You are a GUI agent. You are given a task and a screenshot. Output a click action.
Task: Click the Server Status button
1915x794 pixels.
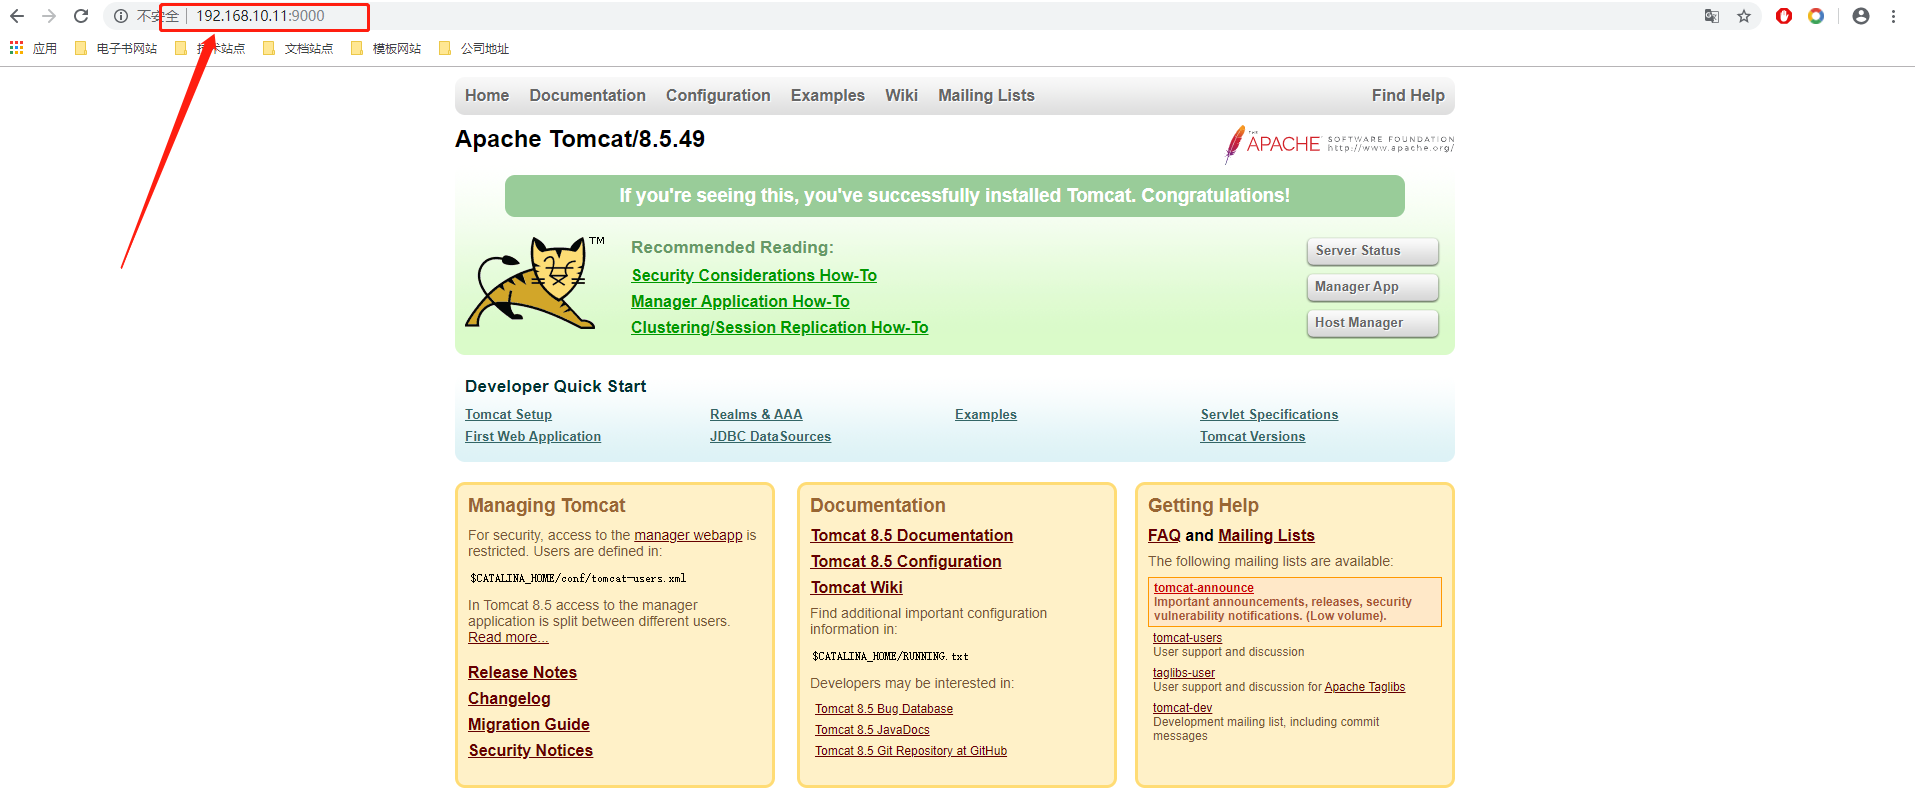point(1372,251)
